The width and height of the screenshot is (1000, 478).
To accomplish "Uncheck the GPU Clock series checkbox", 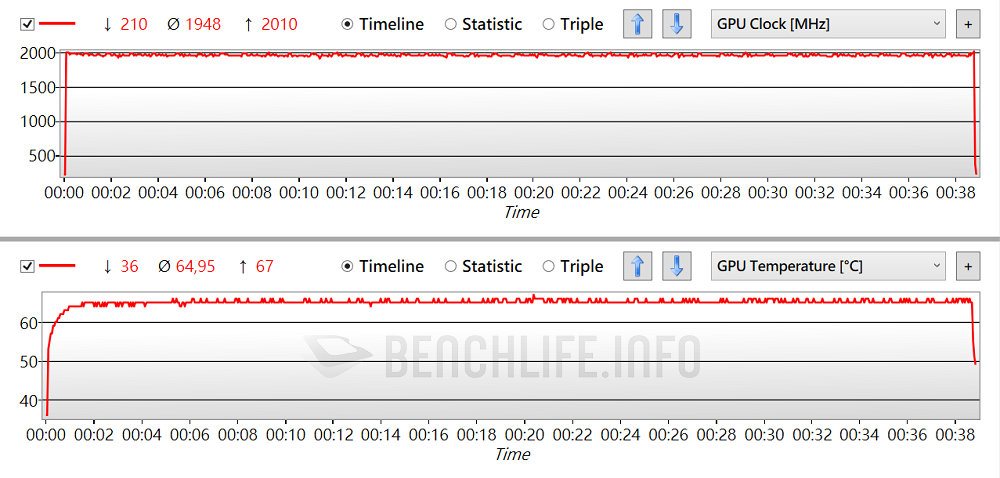I will pyautogui.click(x=27, y=24).
